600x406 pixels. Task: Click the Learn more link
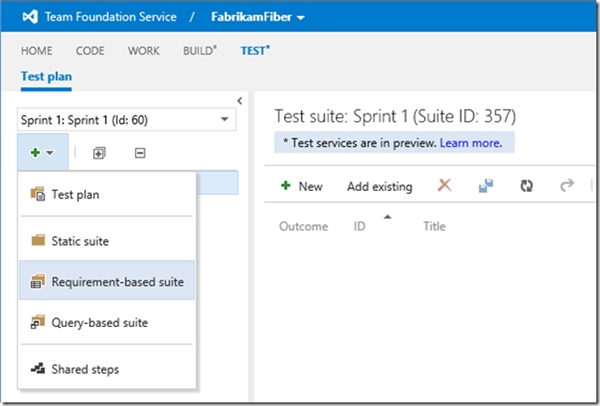click(471, 143)
